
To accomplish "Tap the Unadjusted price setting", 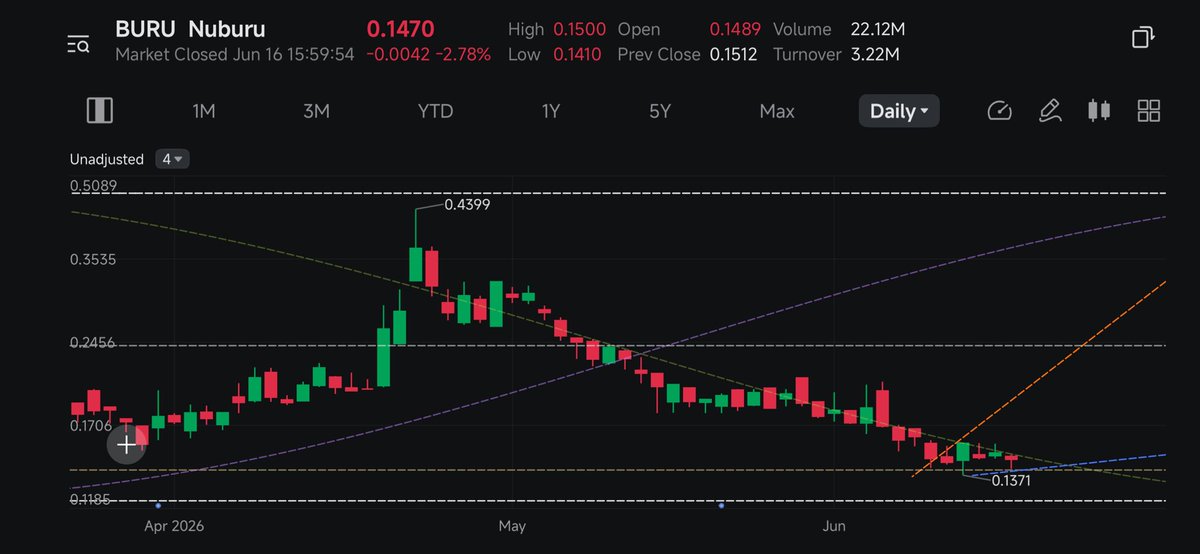I will [x=107, y=159].
